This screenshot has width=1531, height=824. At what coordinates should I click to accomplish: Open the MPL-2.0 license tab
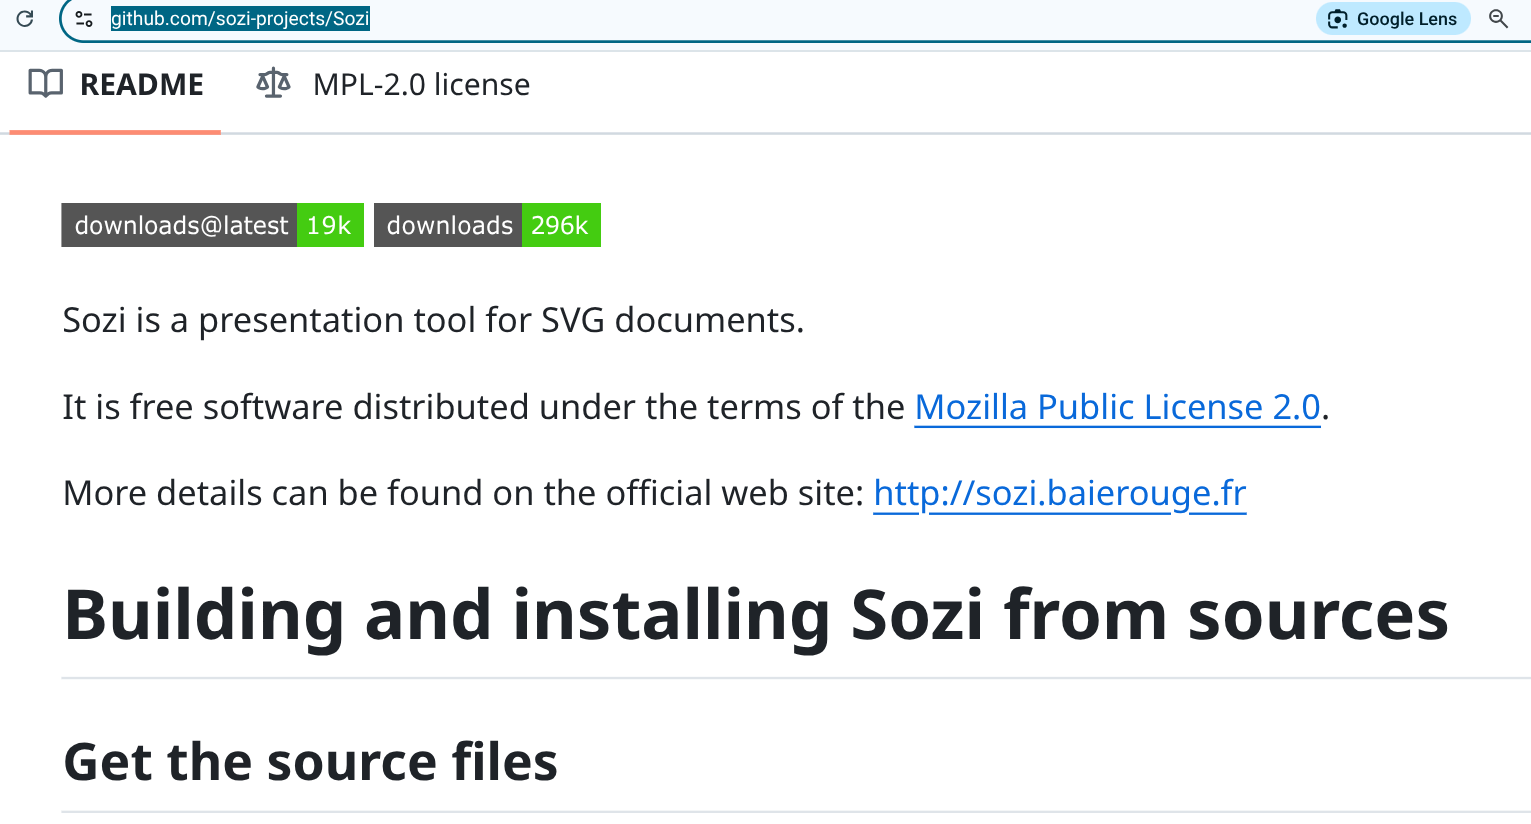click(393, 85)
